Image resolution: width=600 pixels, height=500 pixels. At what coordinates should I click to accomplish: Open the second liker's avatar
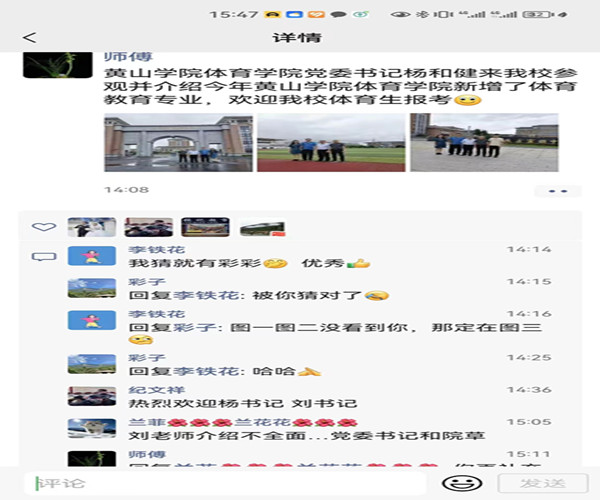point(149,227)
